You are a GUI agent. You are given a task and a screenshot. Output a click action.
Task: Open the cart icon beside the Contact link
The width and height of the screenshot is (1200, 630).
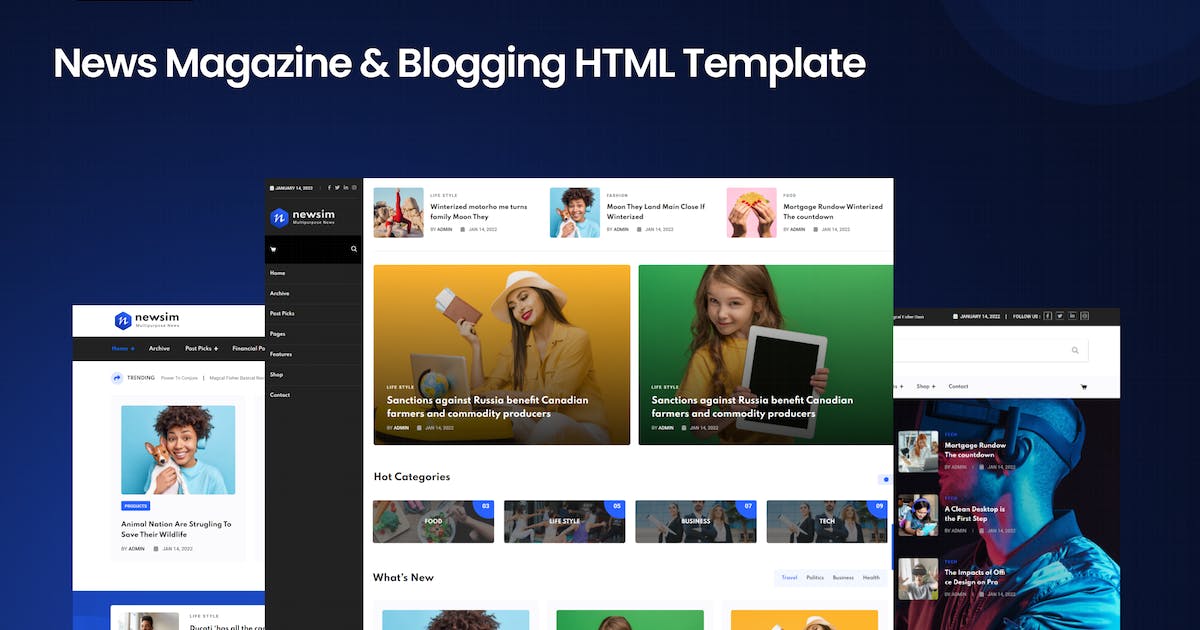(x=1083, y=387)
